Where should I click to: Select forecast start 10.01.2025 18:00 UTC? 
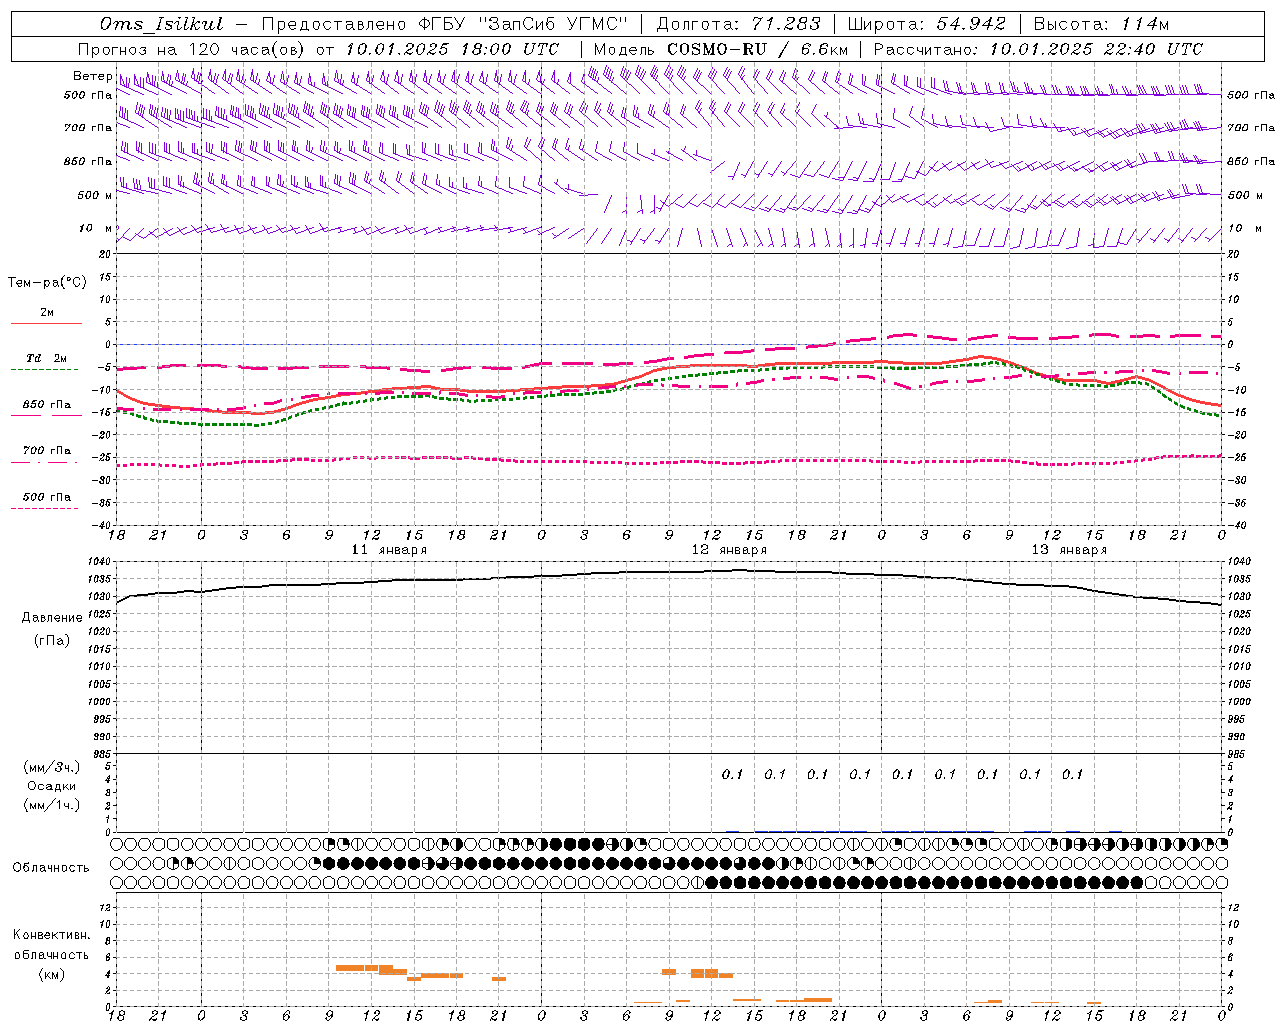click(452, 49)
